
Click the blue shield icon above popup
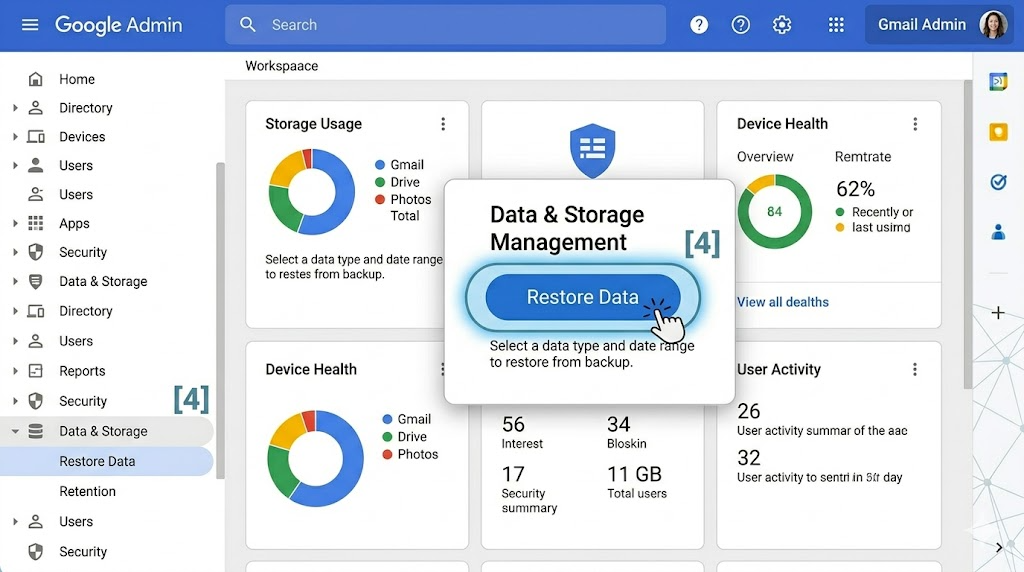592,150
